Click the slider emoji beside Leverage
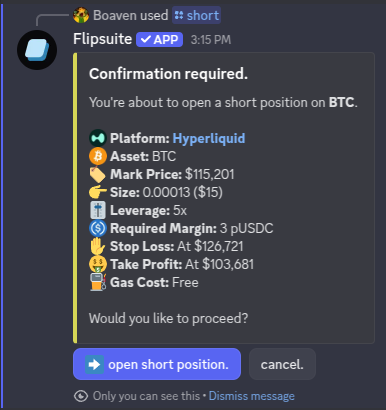Screen dimensions: 386x410 click(98, 210)
